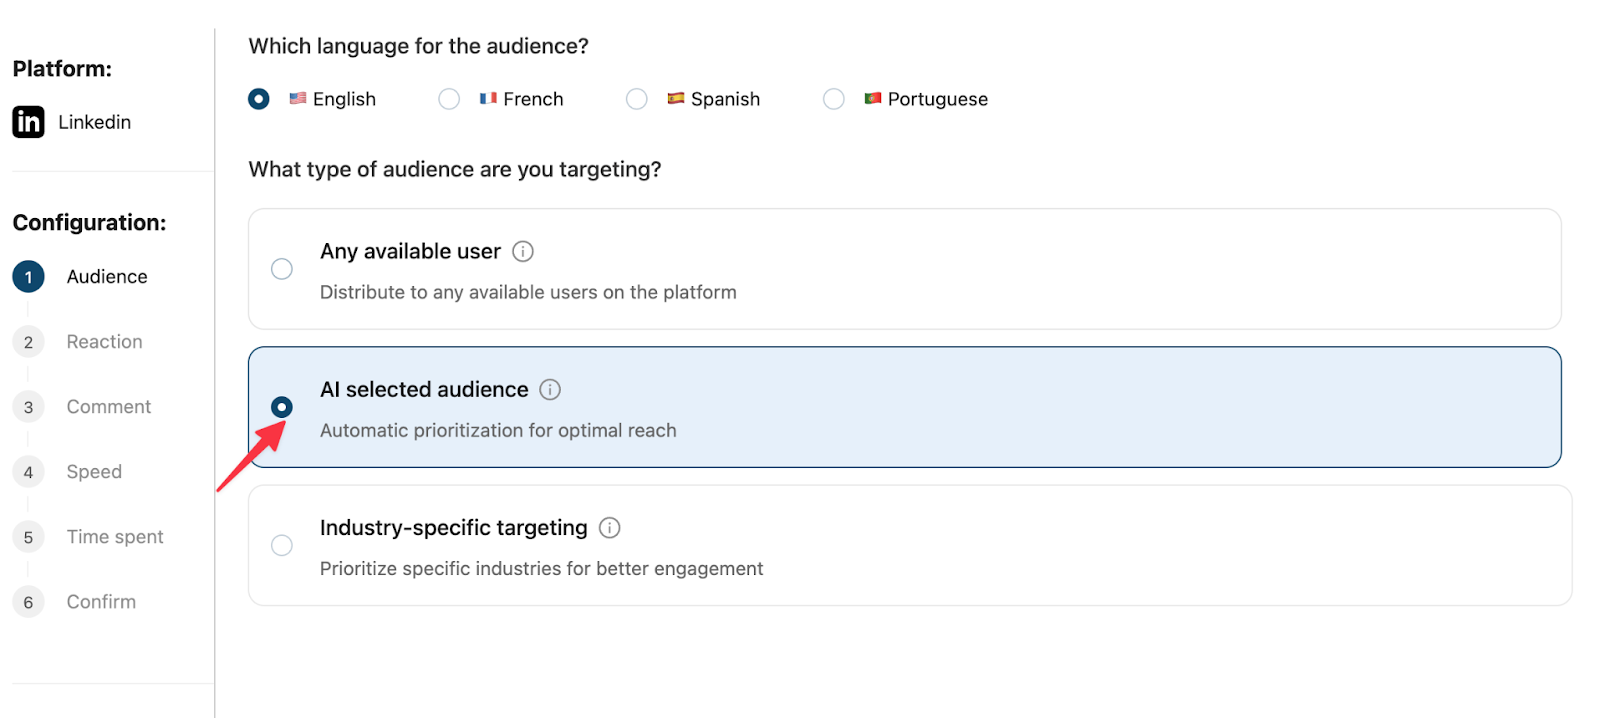The image size is (1600, 718).
Task: Click step 4 Speed number circle
Action: point(28,472)
